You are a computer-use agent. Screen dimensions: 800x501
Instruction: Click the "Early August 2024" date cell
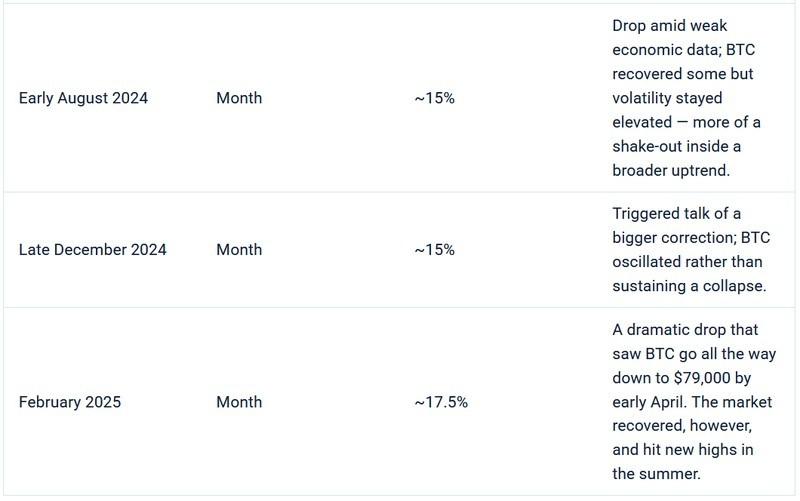pos(83,98)
